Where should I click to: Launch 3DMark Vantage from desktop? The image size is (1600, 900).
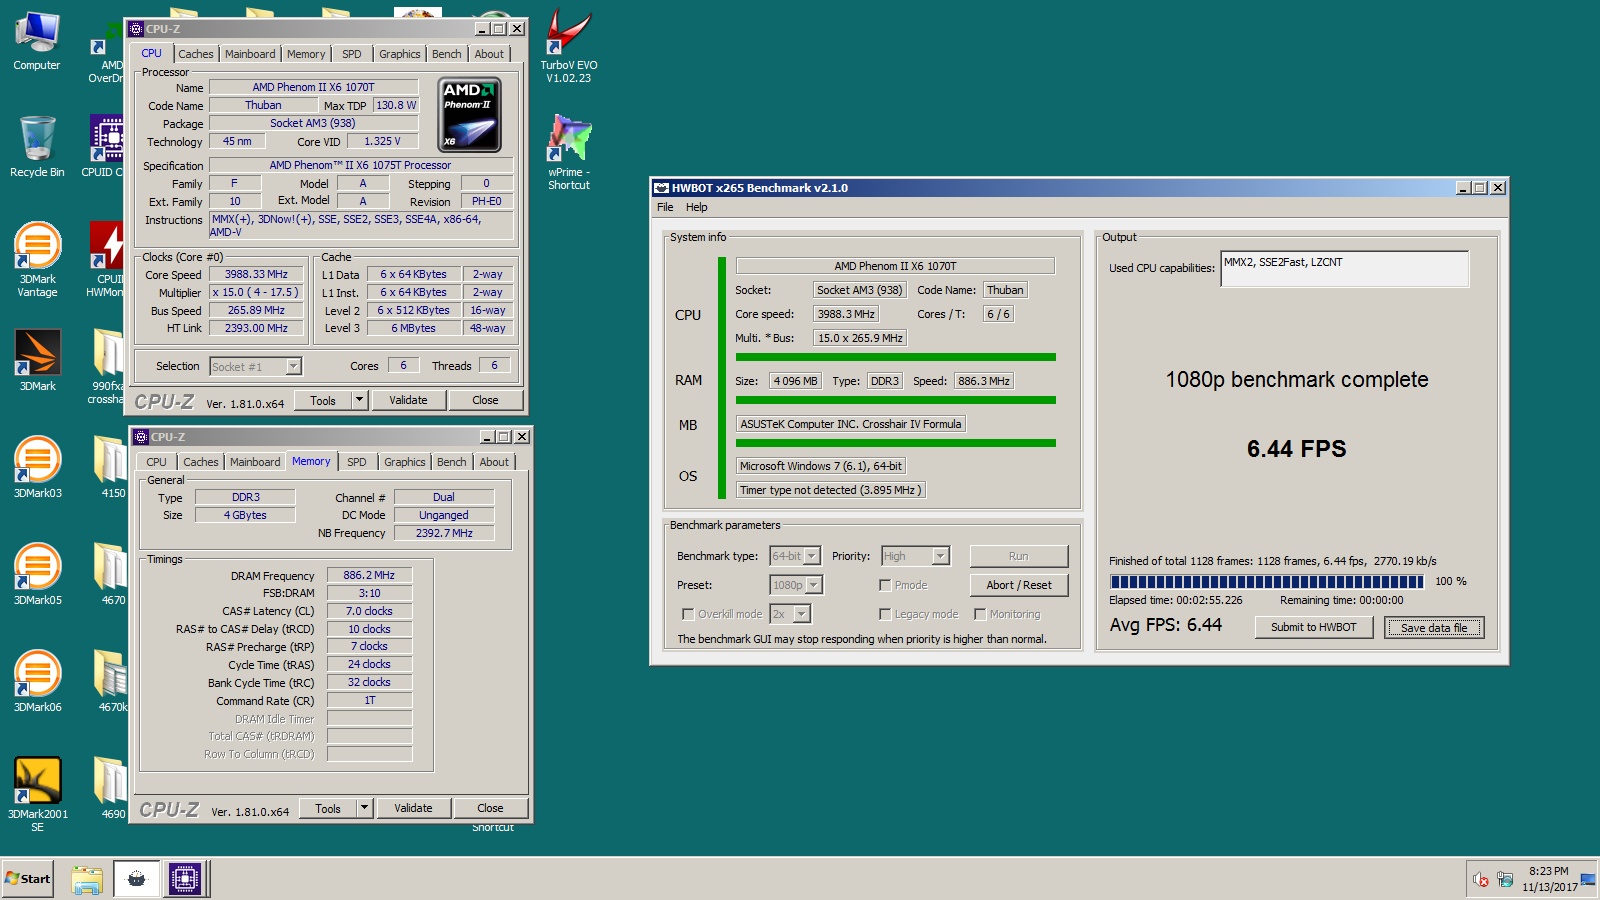click(37, 259)
